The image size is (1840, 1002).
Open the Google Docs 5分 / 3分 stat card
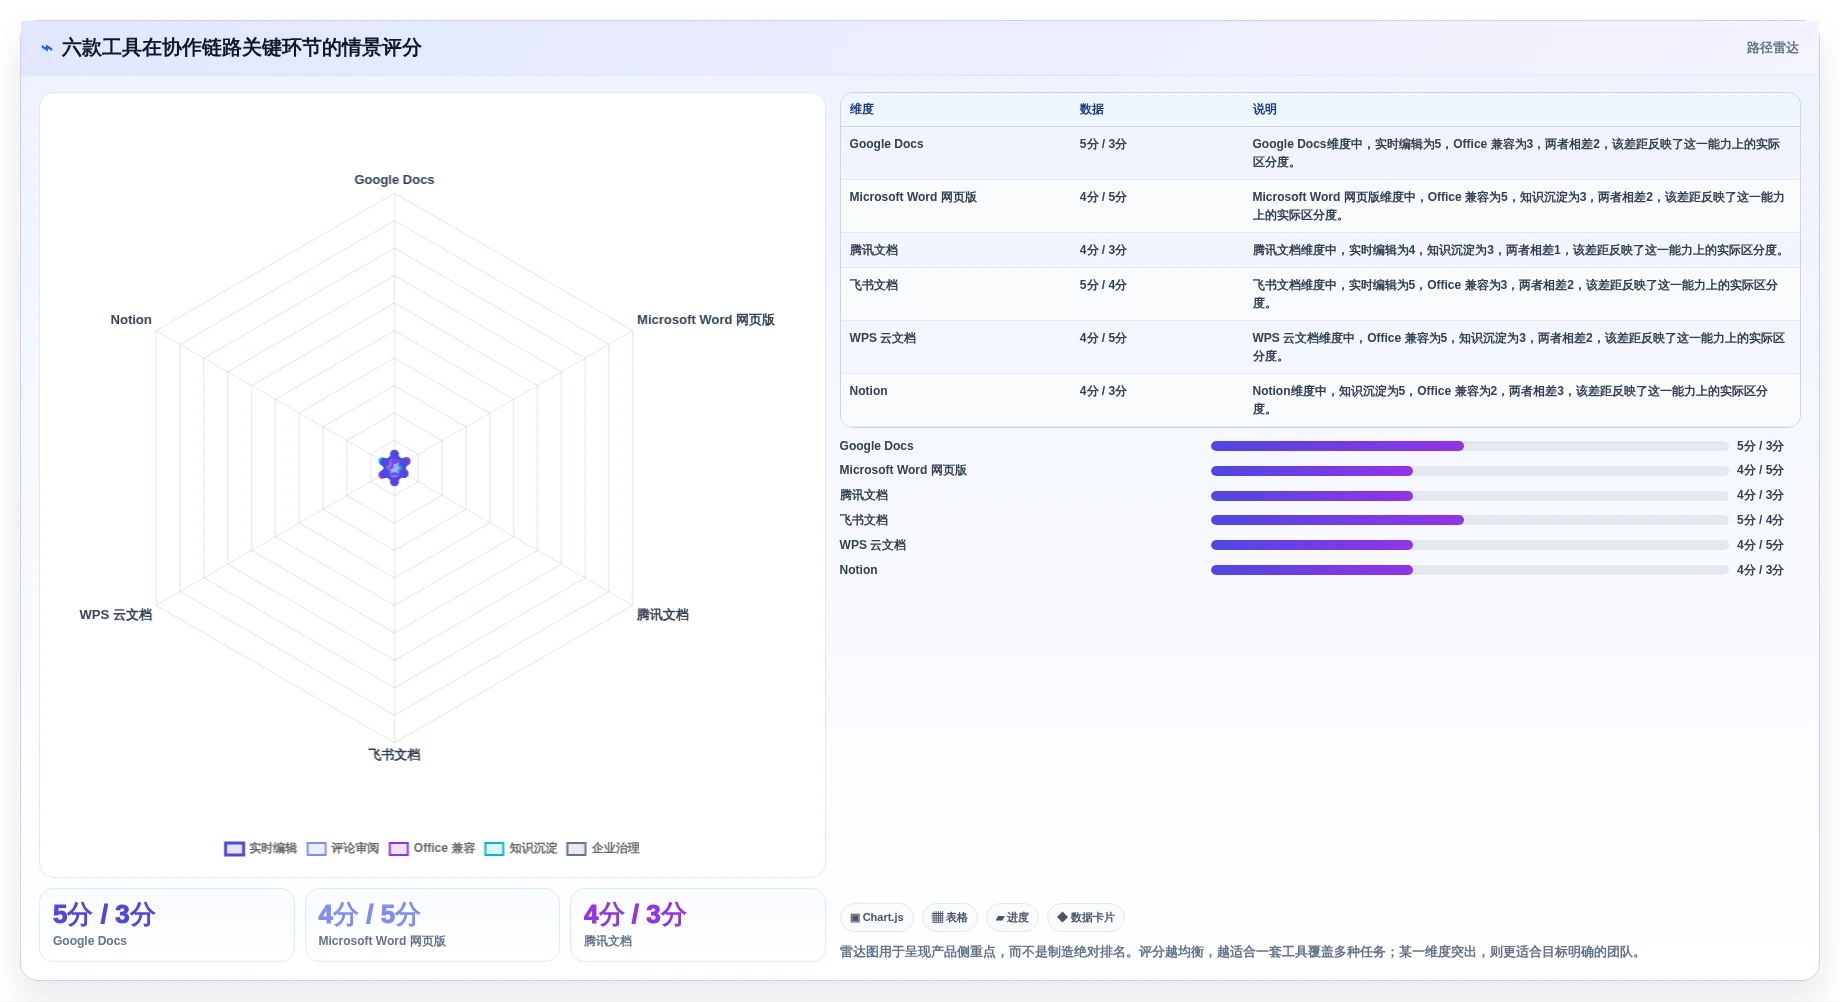click(x=167, y=925)
